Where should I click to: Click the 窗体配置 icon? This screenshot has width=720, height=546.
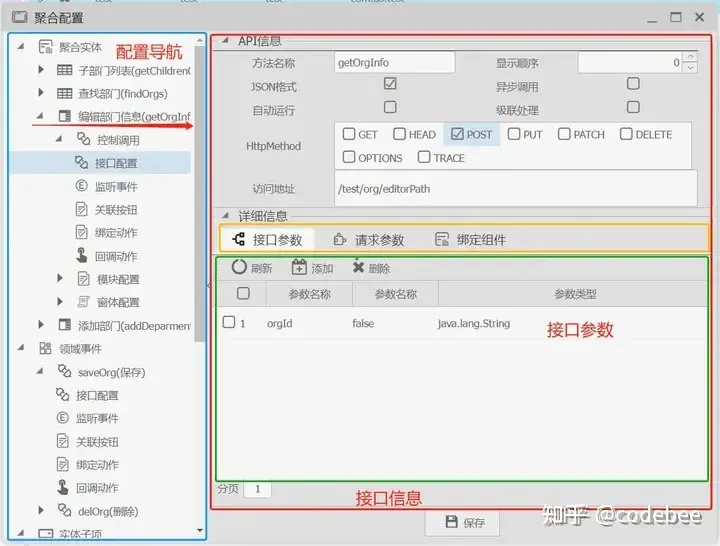click(84, 302)
